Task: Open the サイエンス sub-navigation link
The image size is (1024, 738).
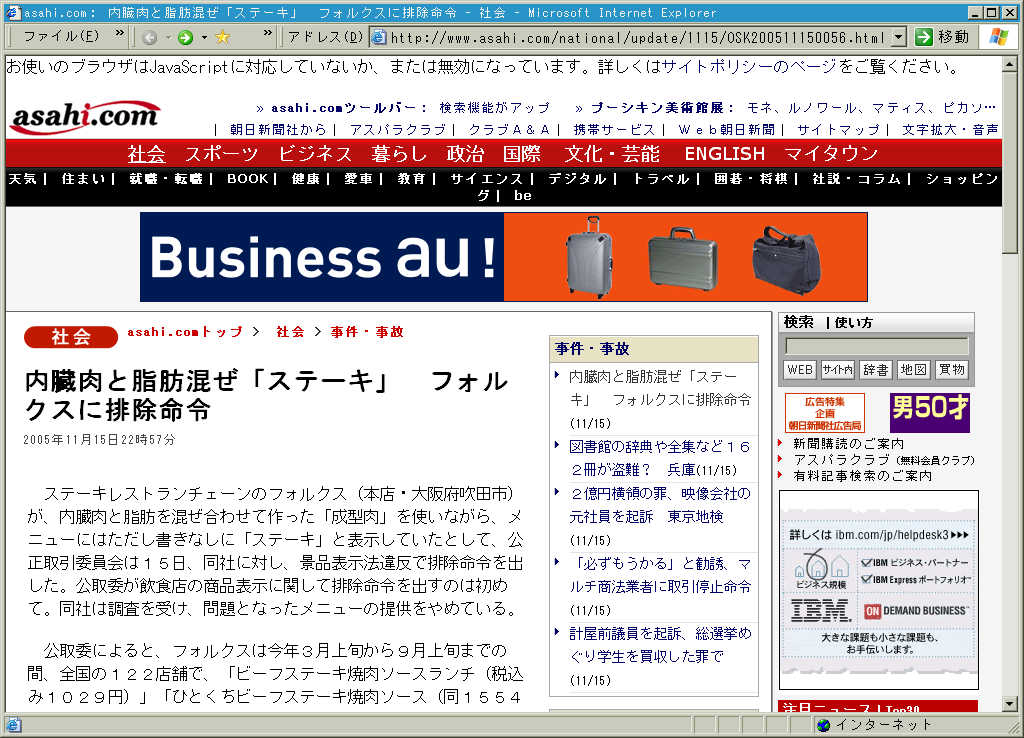Action: coord(487,178)
